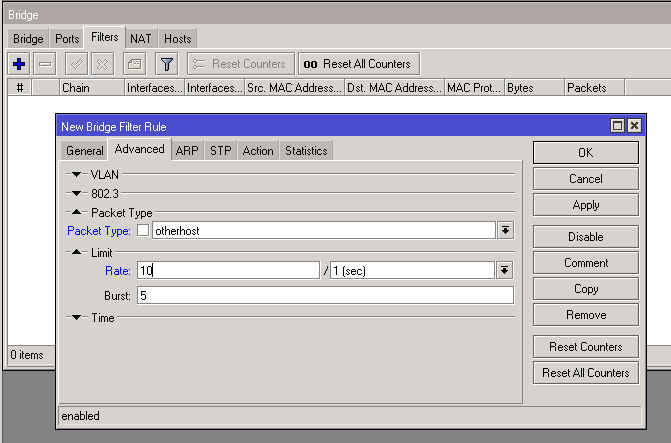671x443 pixels.
Task: Confirm rule with OK button
Action: [585, 153]
